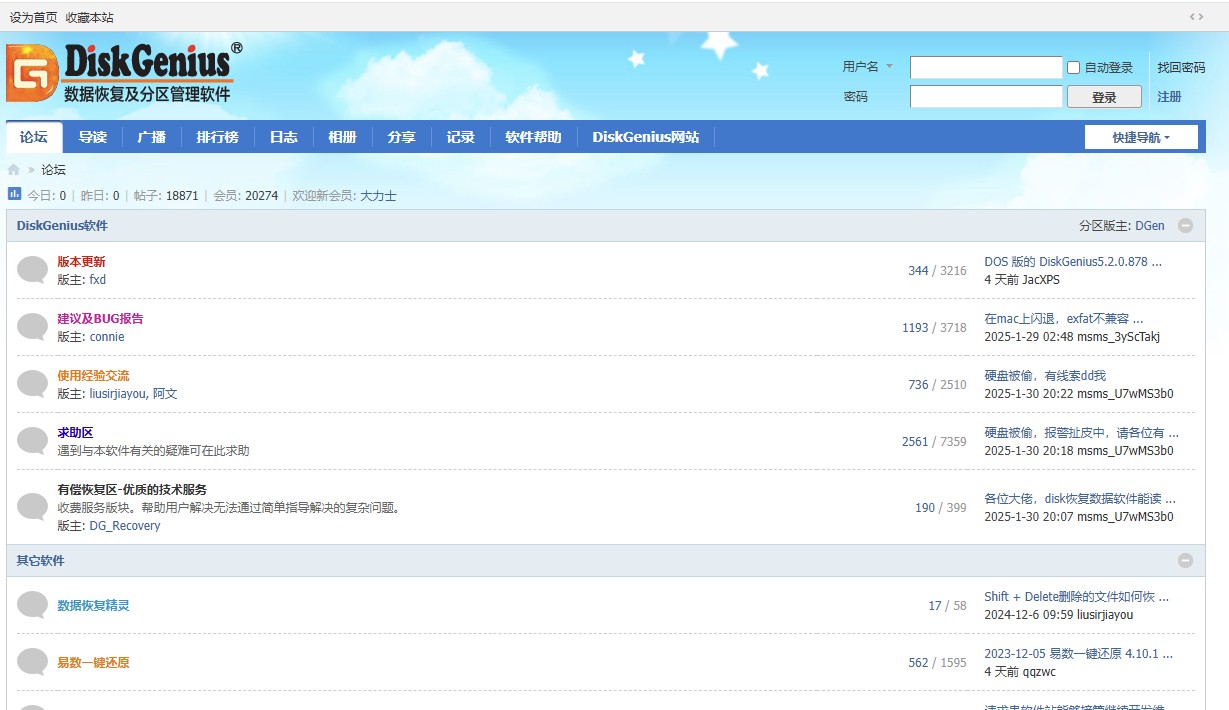Collapse the 其它软件 section
The height and width of the screenshot is (710, 1229).
click(x=1185, y=561)
